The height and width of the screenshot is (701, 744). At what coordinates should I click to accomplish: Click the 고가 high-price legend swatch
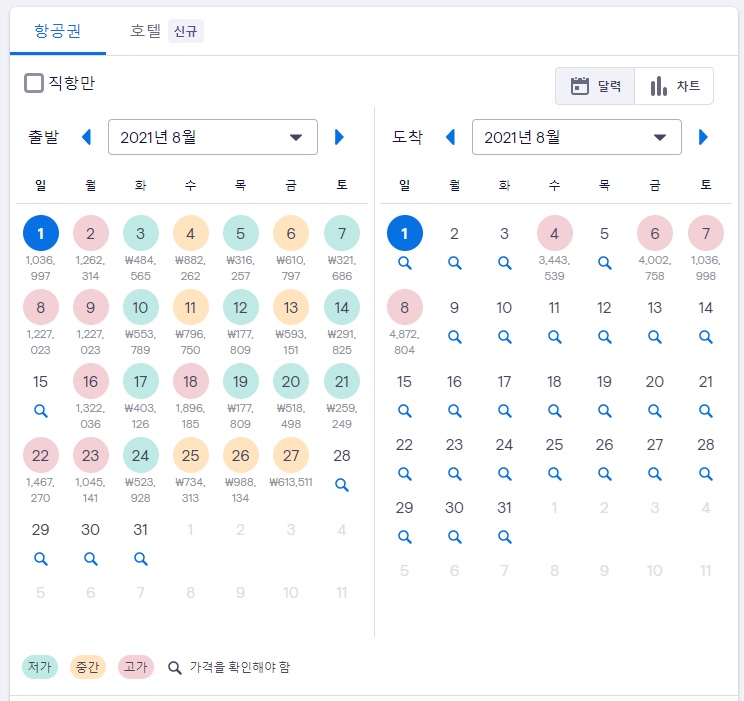coord(136,667)
